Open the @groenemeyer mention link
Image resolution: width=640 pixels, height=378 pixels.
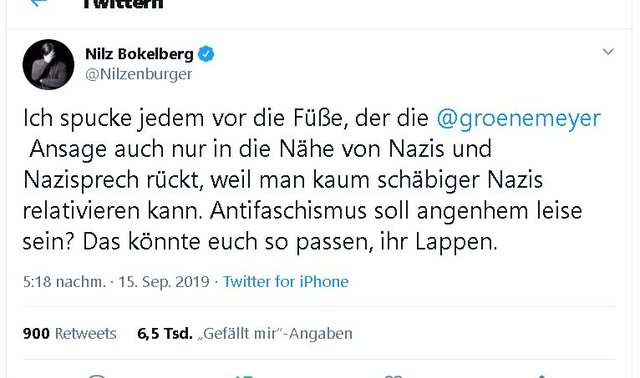coord(518,119)
